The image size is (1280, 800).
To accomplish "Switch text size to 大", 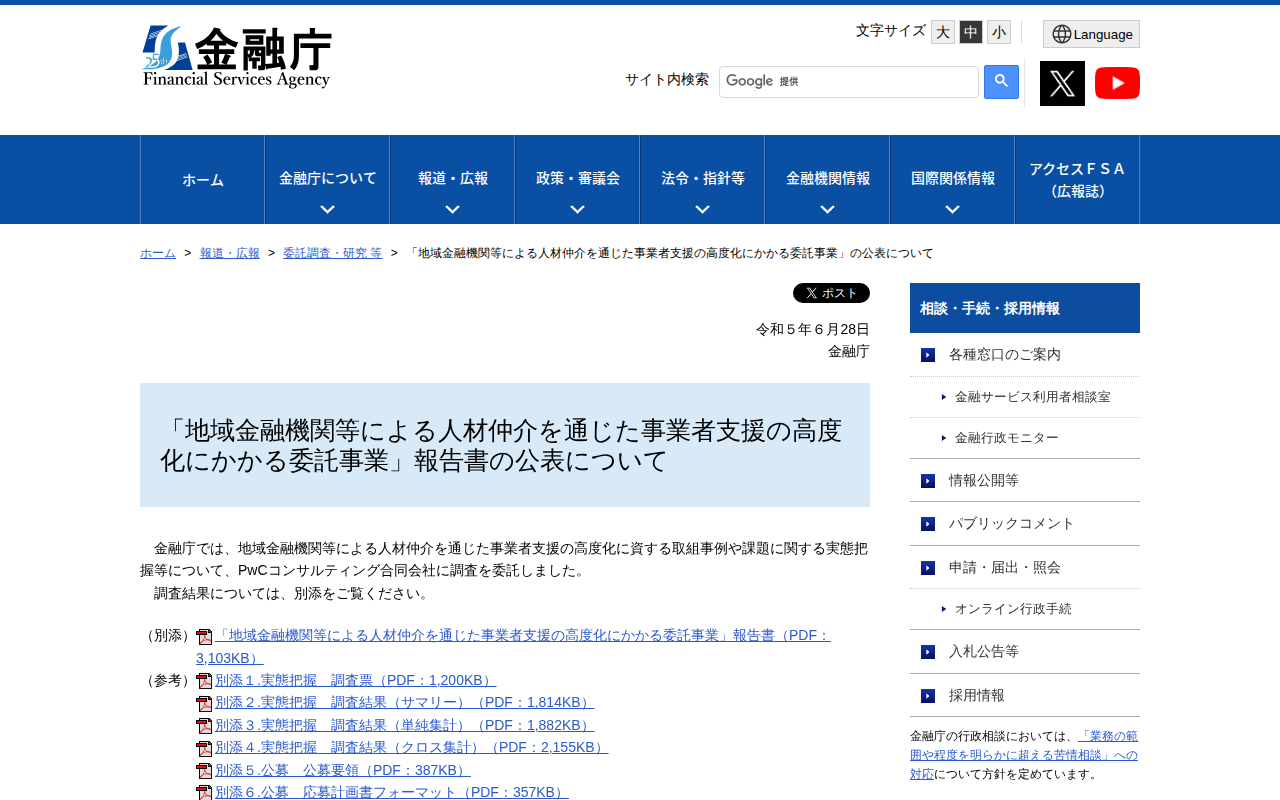I will 941,31.
